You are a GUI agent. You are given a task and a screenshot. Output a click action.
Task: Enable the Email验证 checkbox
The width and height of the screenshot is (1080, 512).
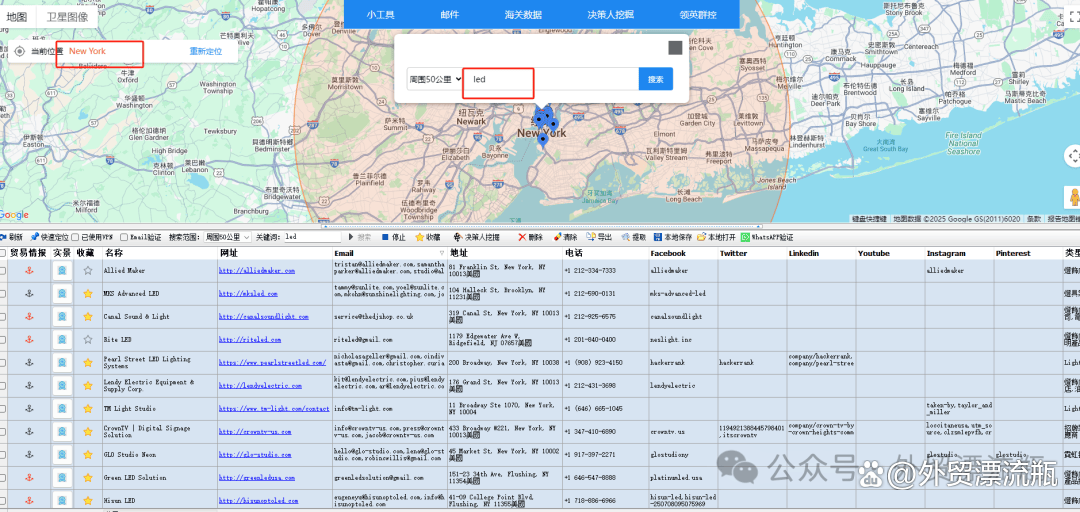[124, 237]
